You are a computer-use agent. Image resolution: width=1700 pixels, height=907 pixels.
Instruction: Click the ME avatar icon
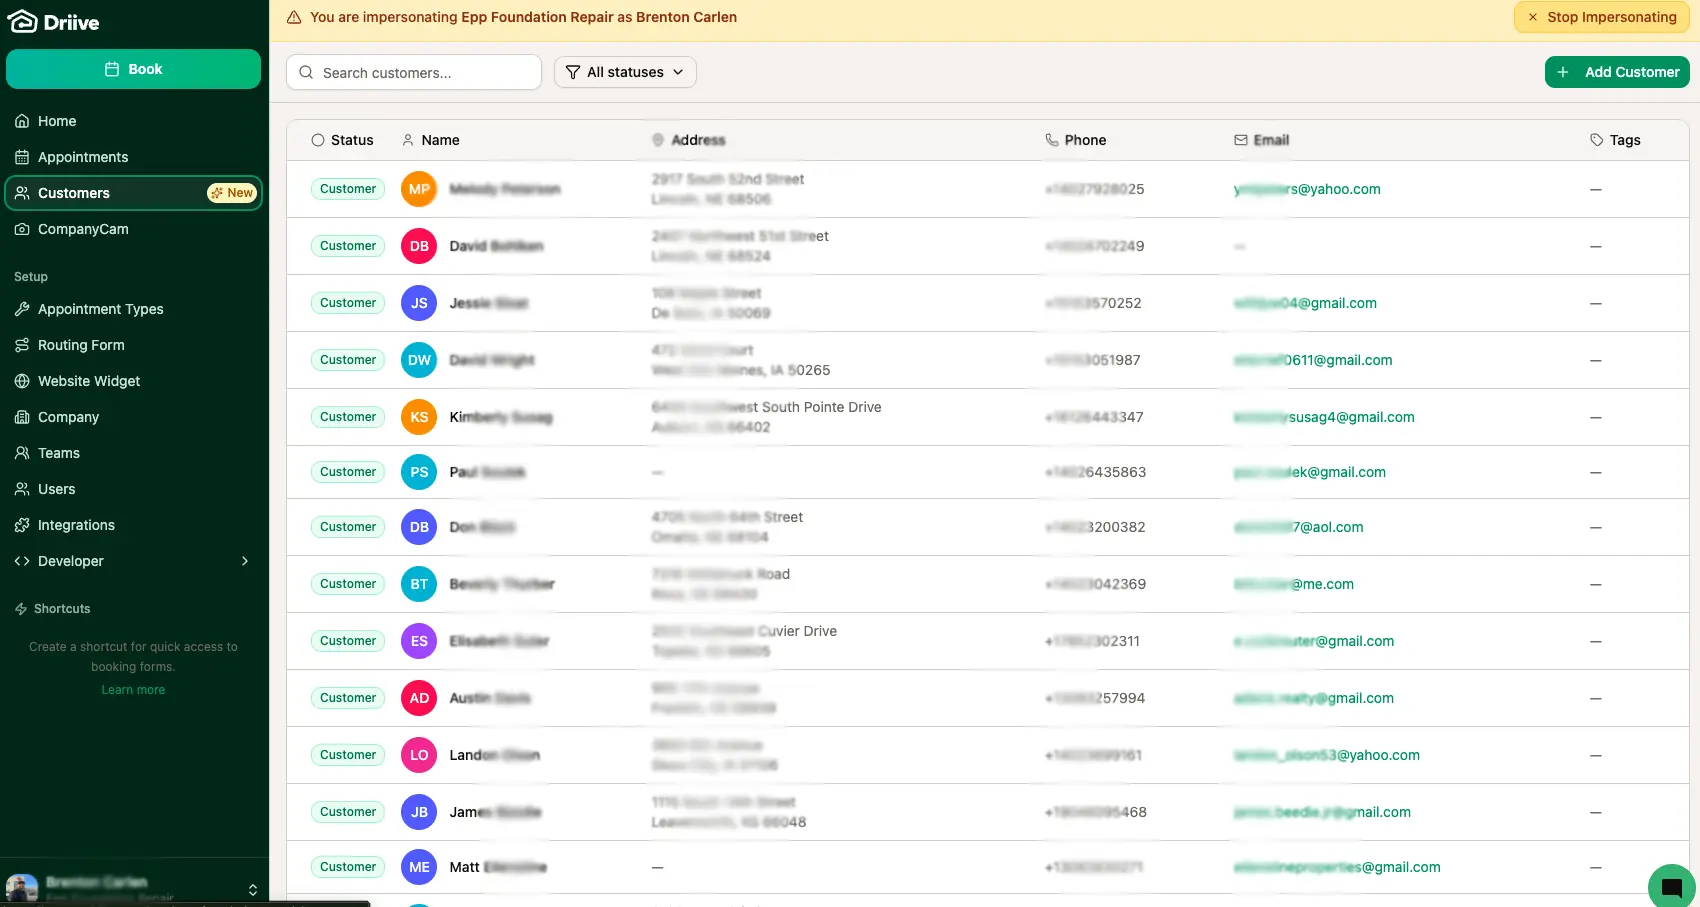click(x=419, y=867)
